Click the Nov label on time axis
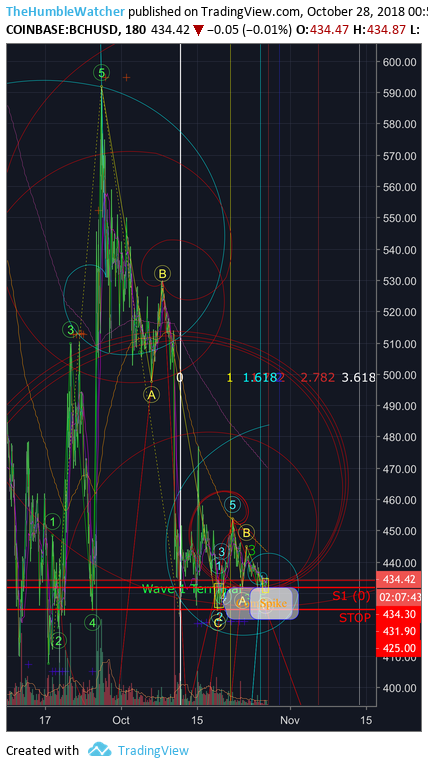This screenshot has height=768, width=428. tap(290, 720)
